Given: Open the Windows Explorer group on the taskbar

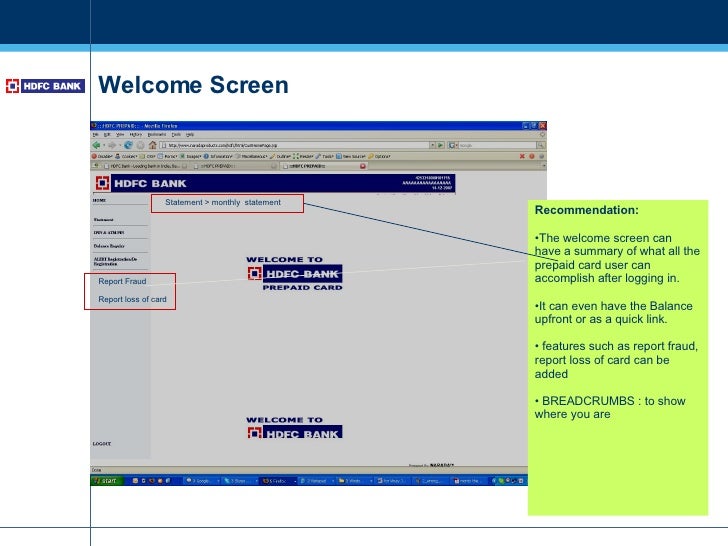Looking at the screenshot, I should [355, 481].
